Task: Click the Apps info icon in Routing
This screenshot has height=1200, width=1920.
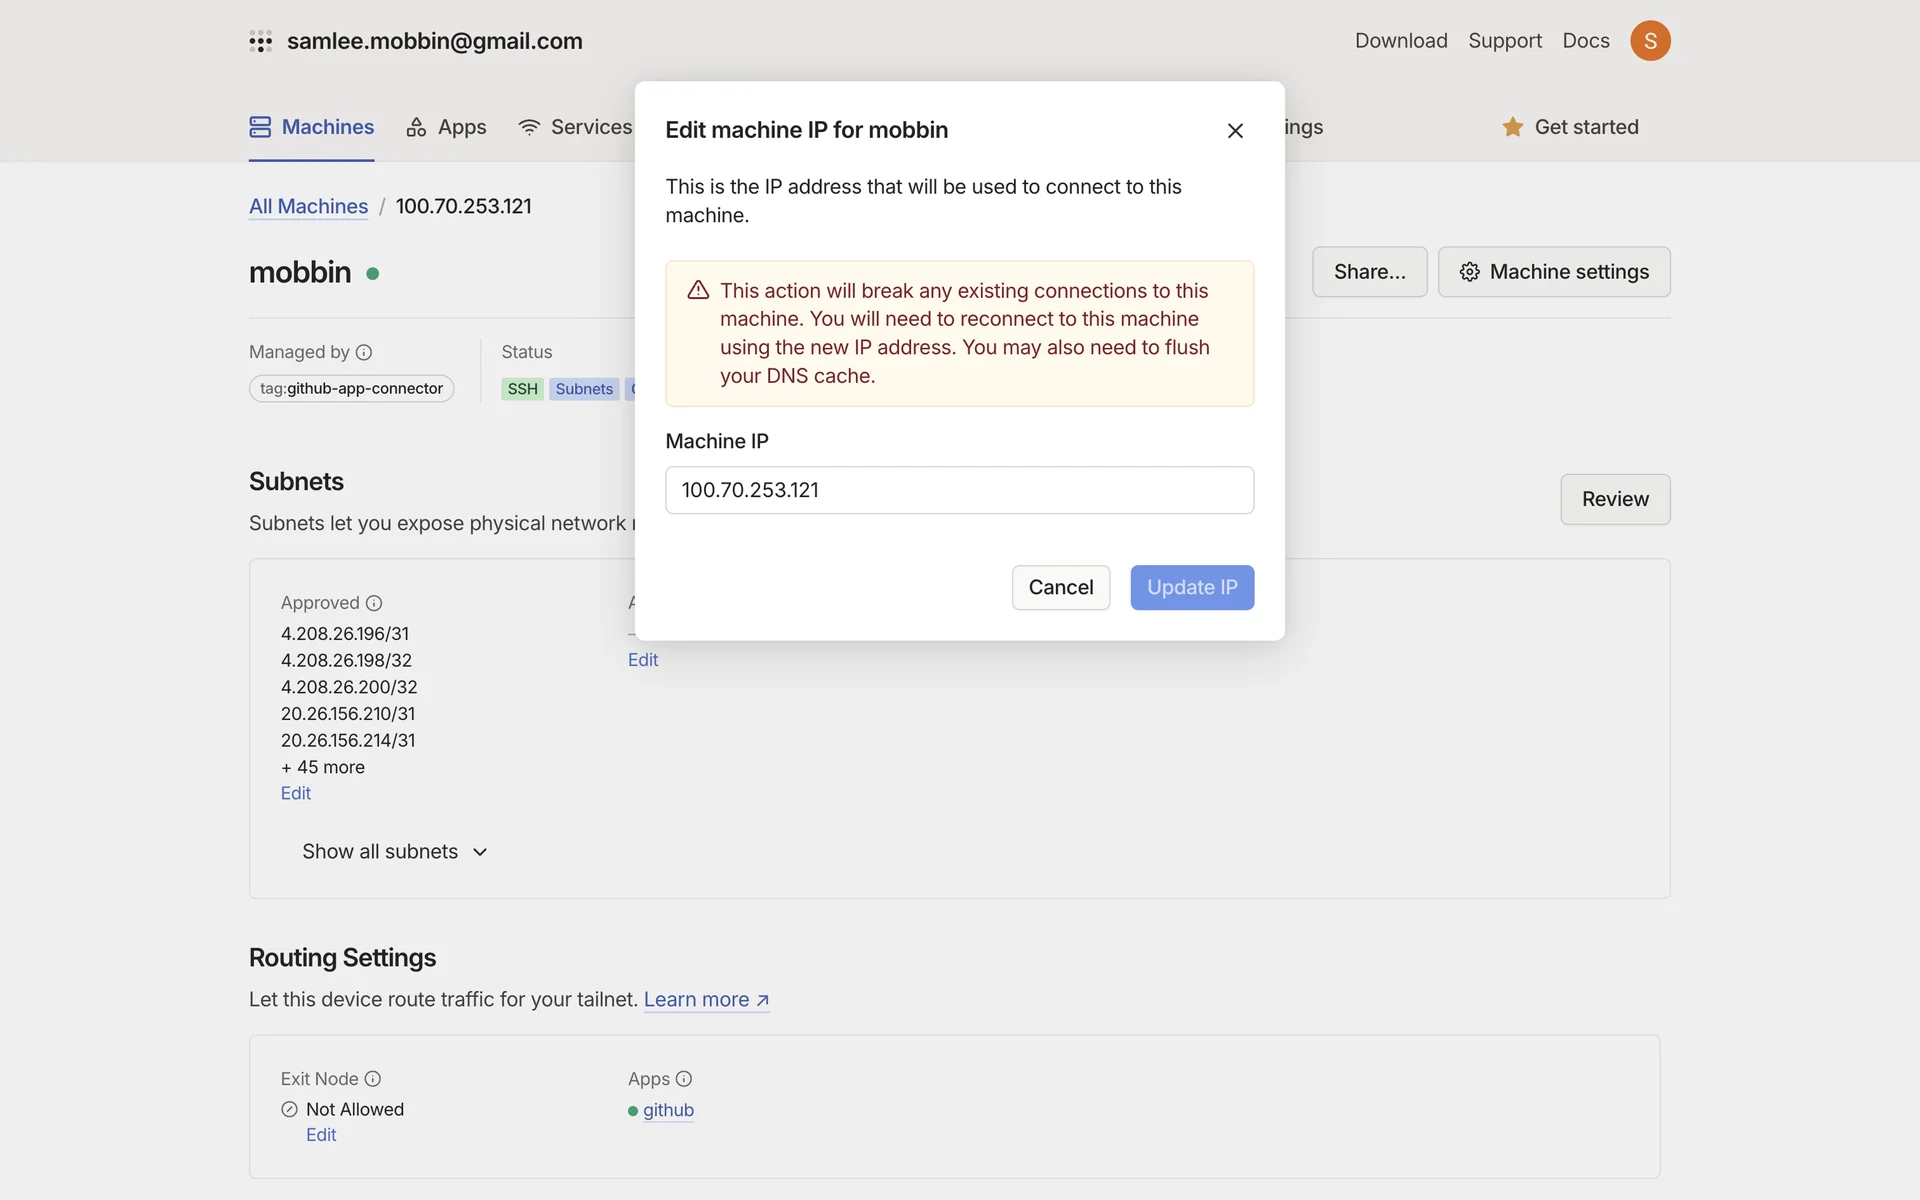Action: point(684,1079)
